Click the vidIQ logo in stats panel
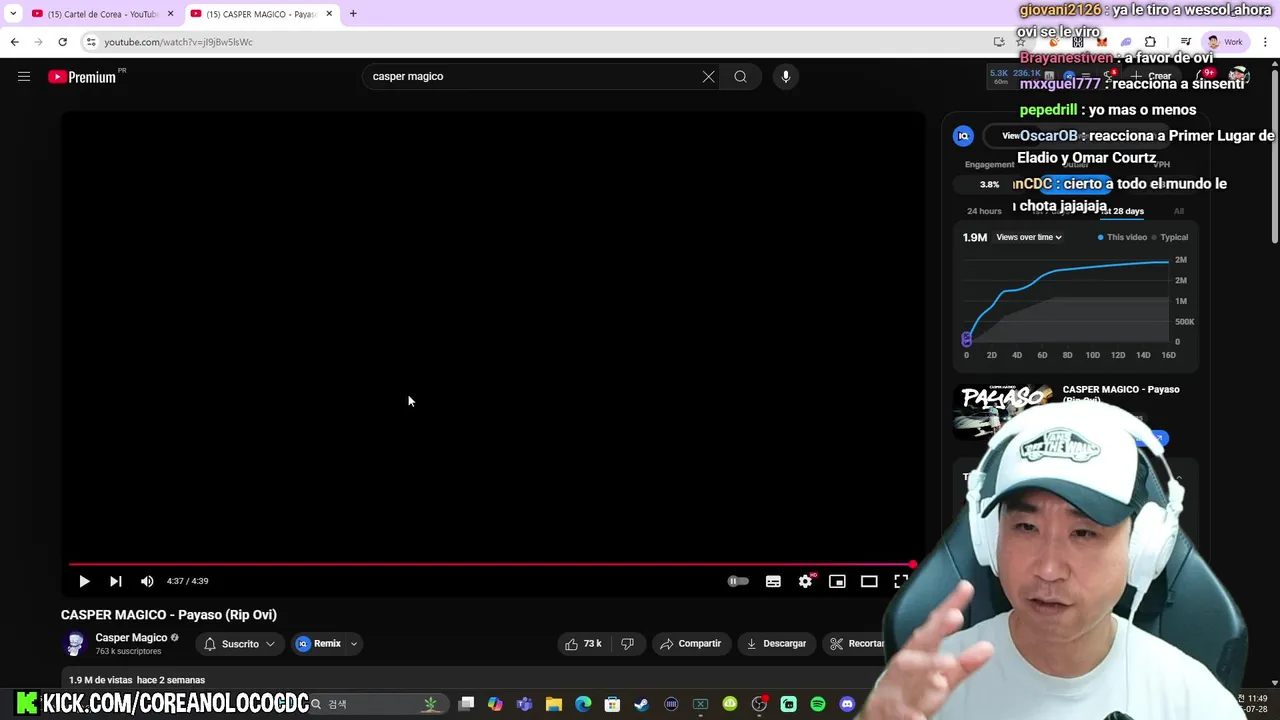 point(964,136)
